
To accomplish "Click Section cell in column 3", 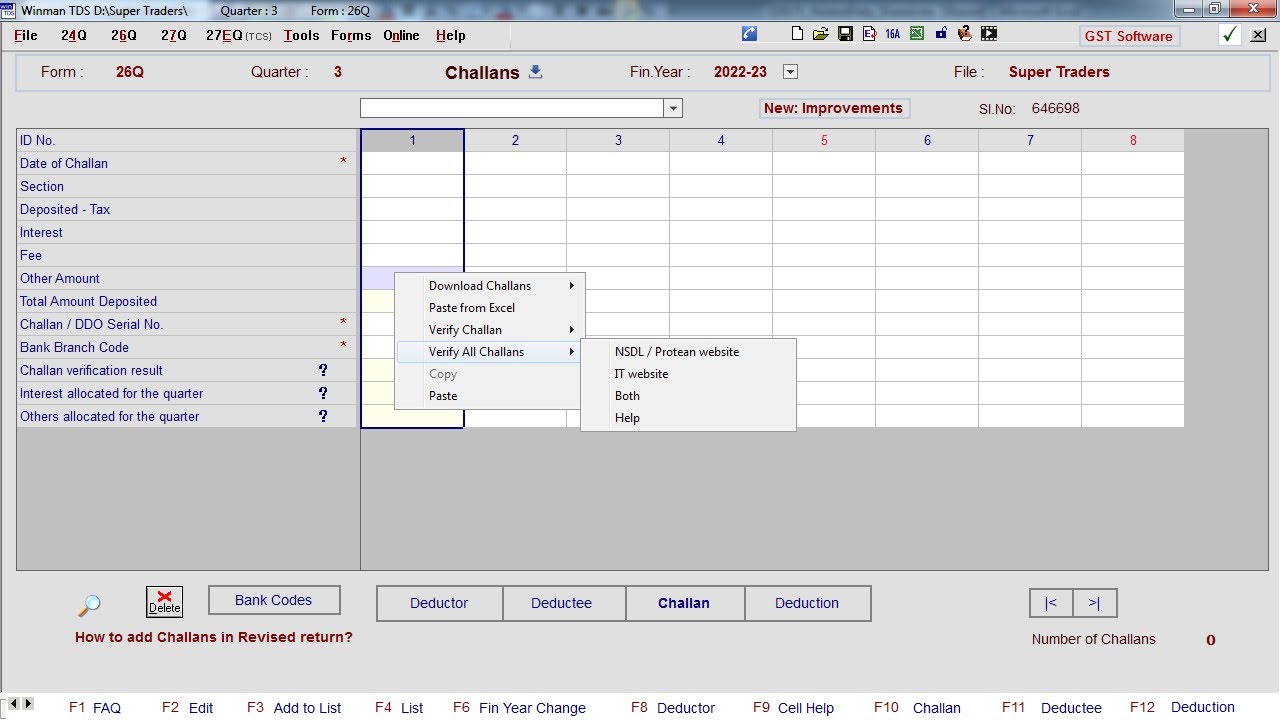I will click(x=618, y=186).
